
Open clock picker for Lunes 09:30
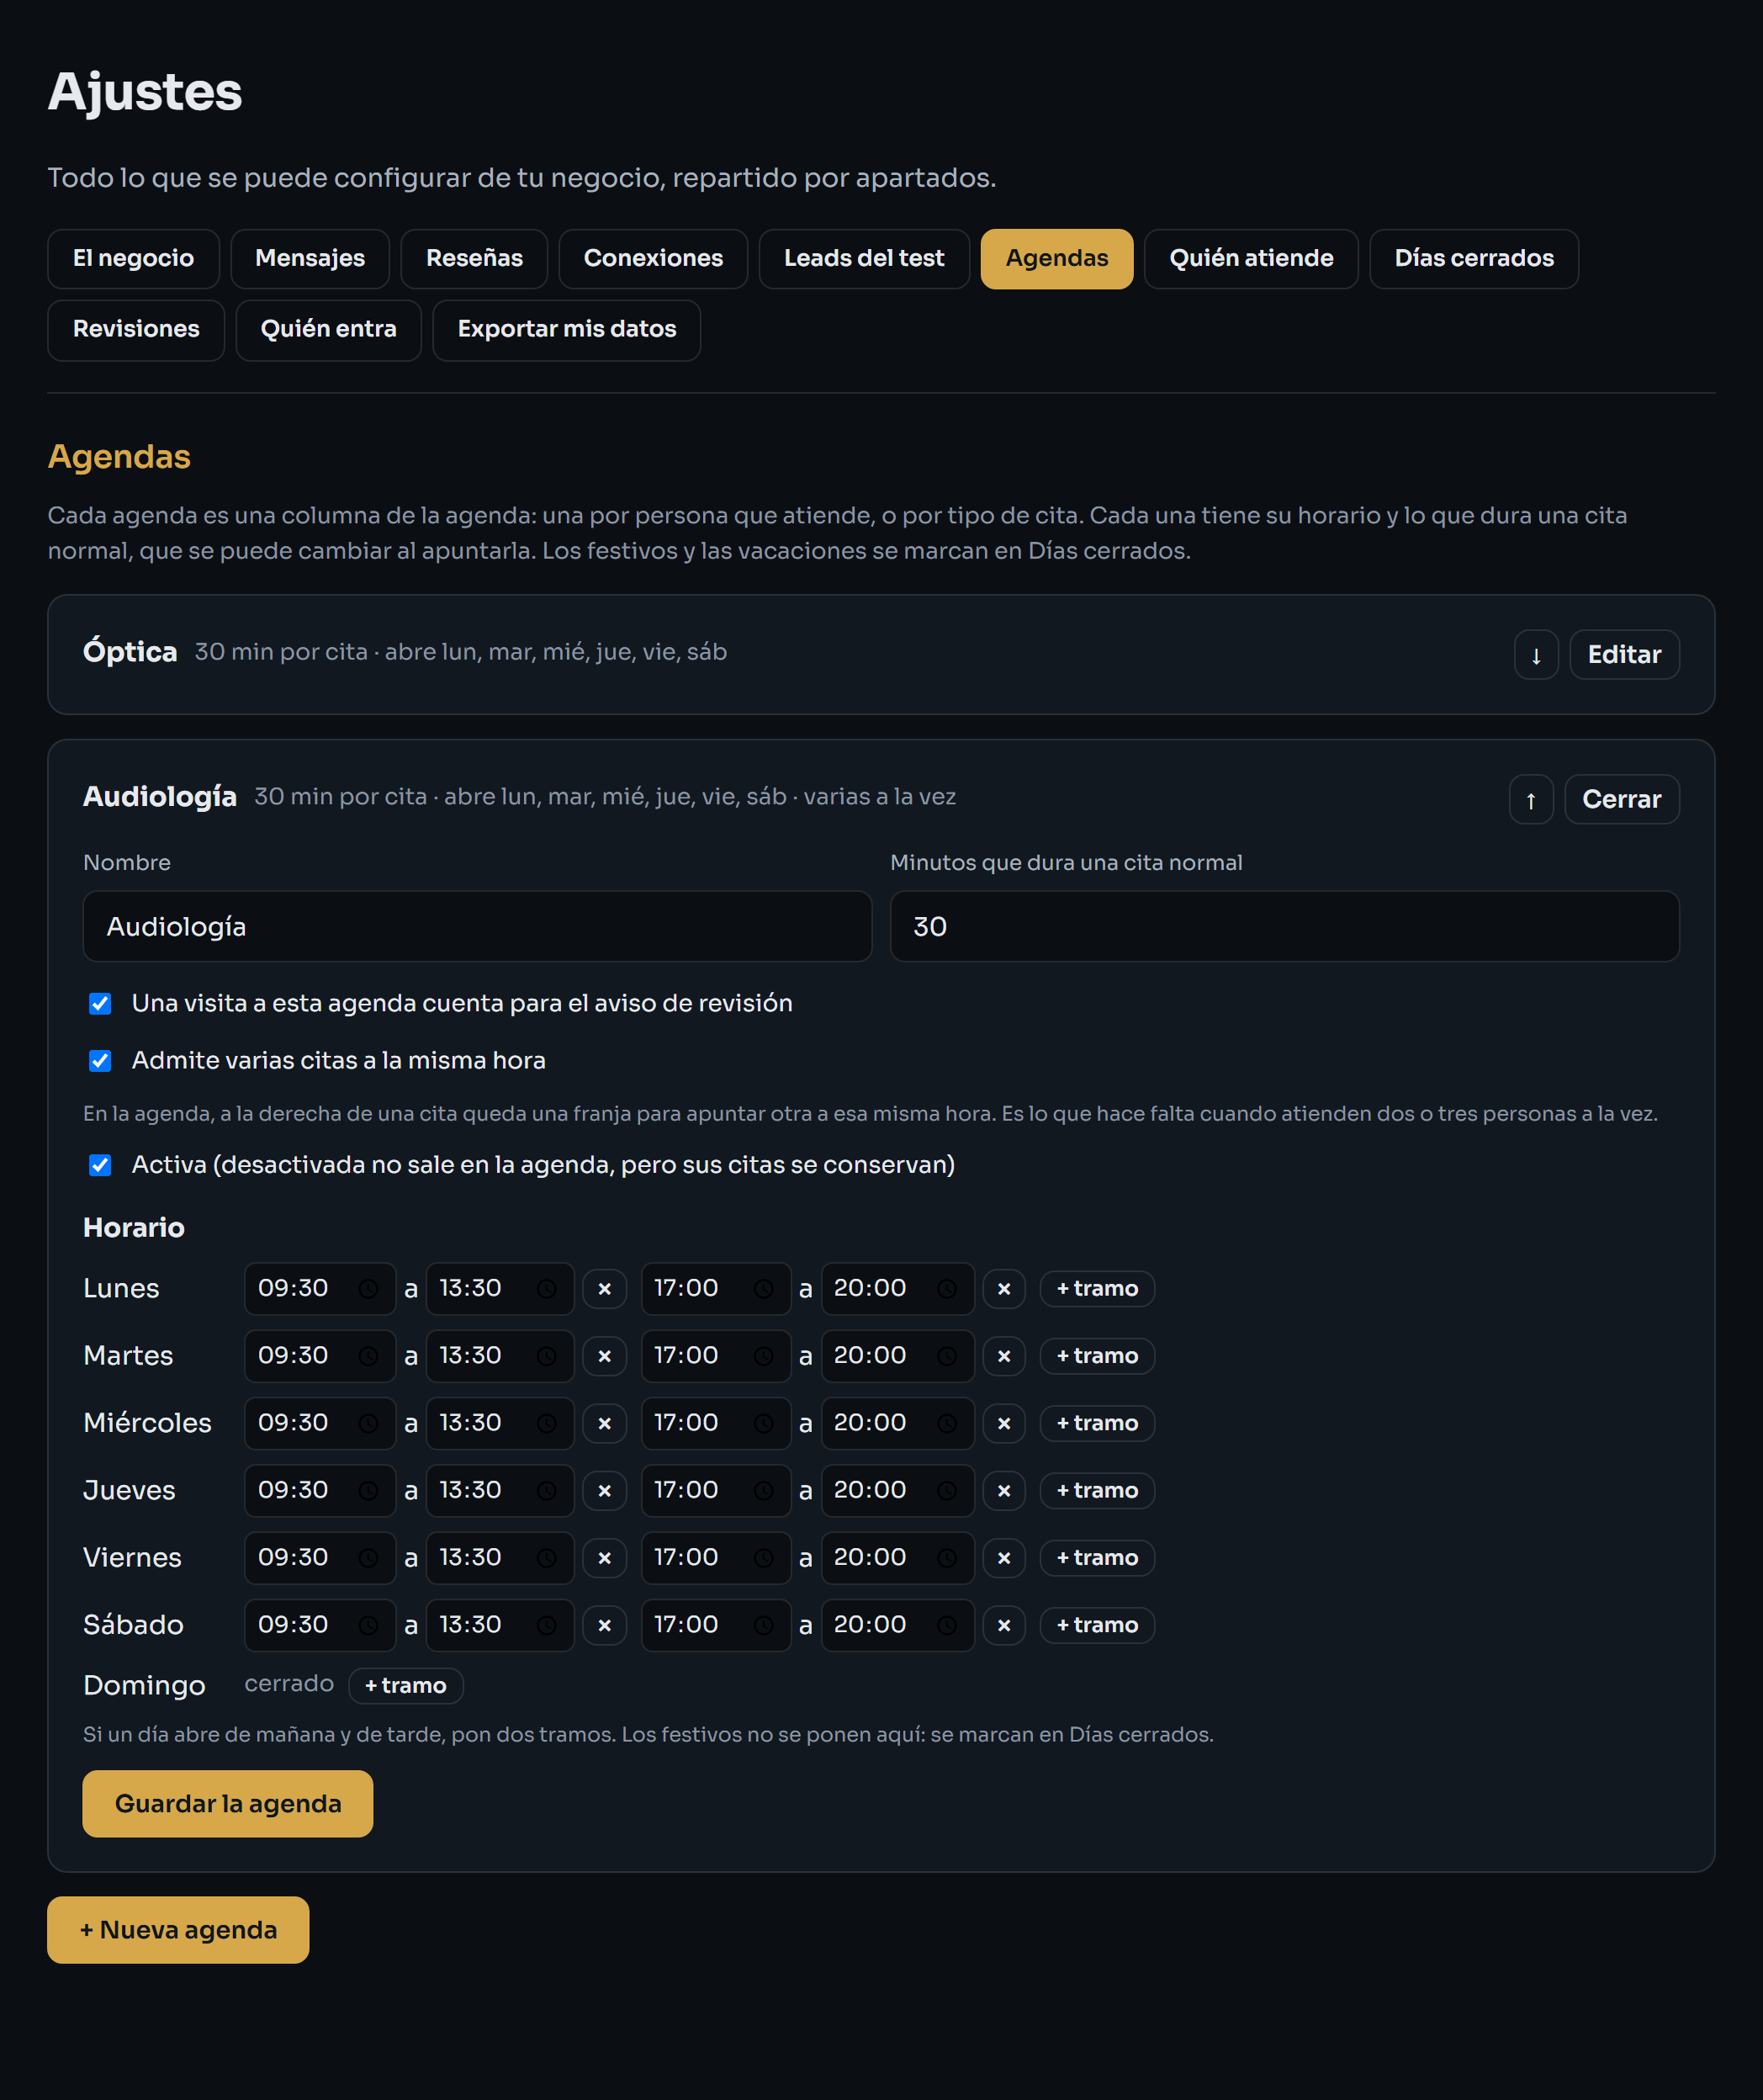[368, 1289]
